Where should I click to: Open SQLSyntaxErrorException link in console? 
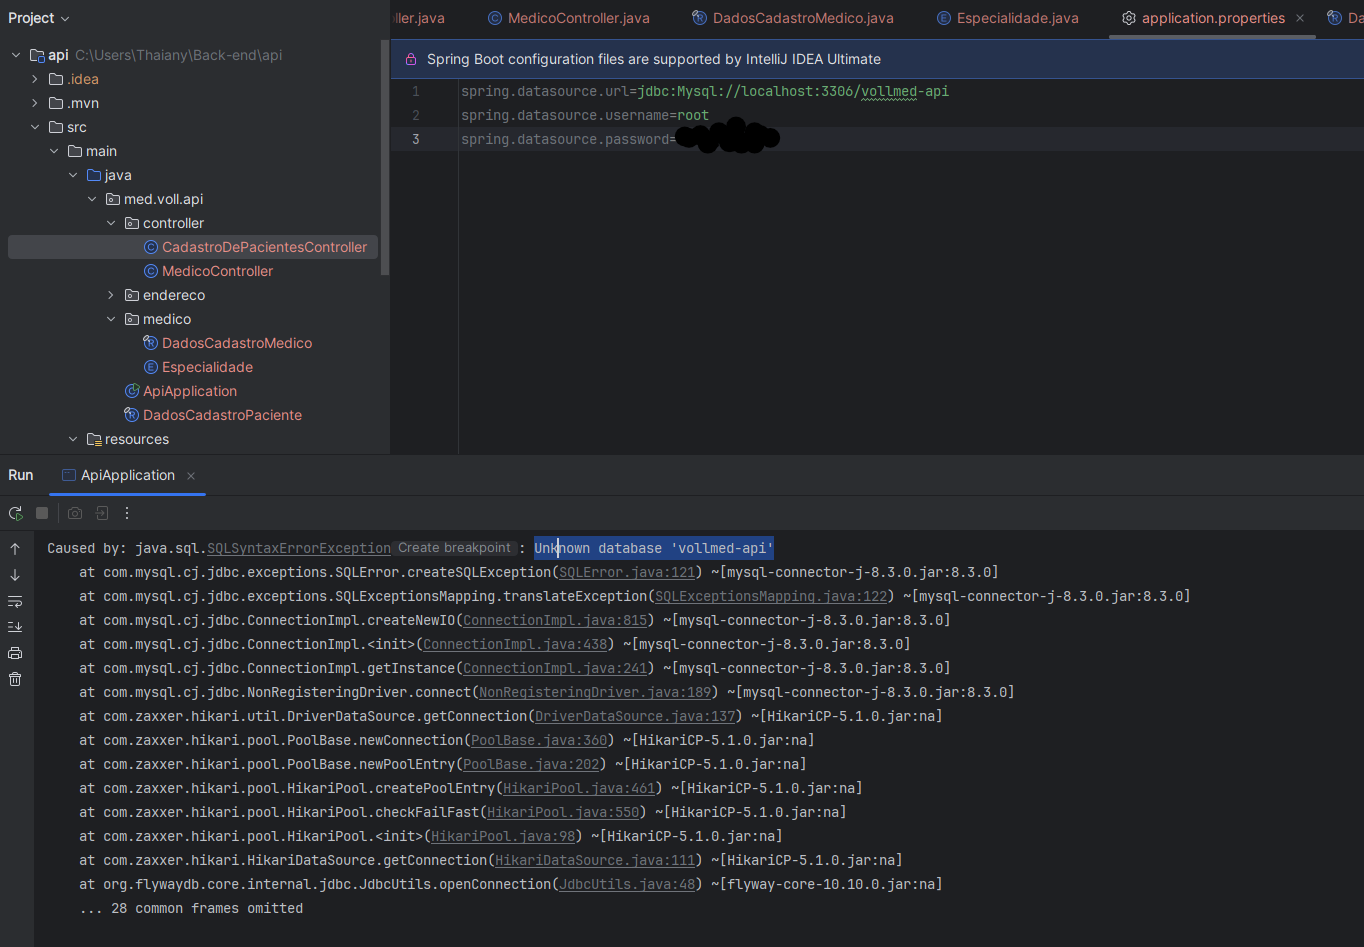(x=299, y=548)
